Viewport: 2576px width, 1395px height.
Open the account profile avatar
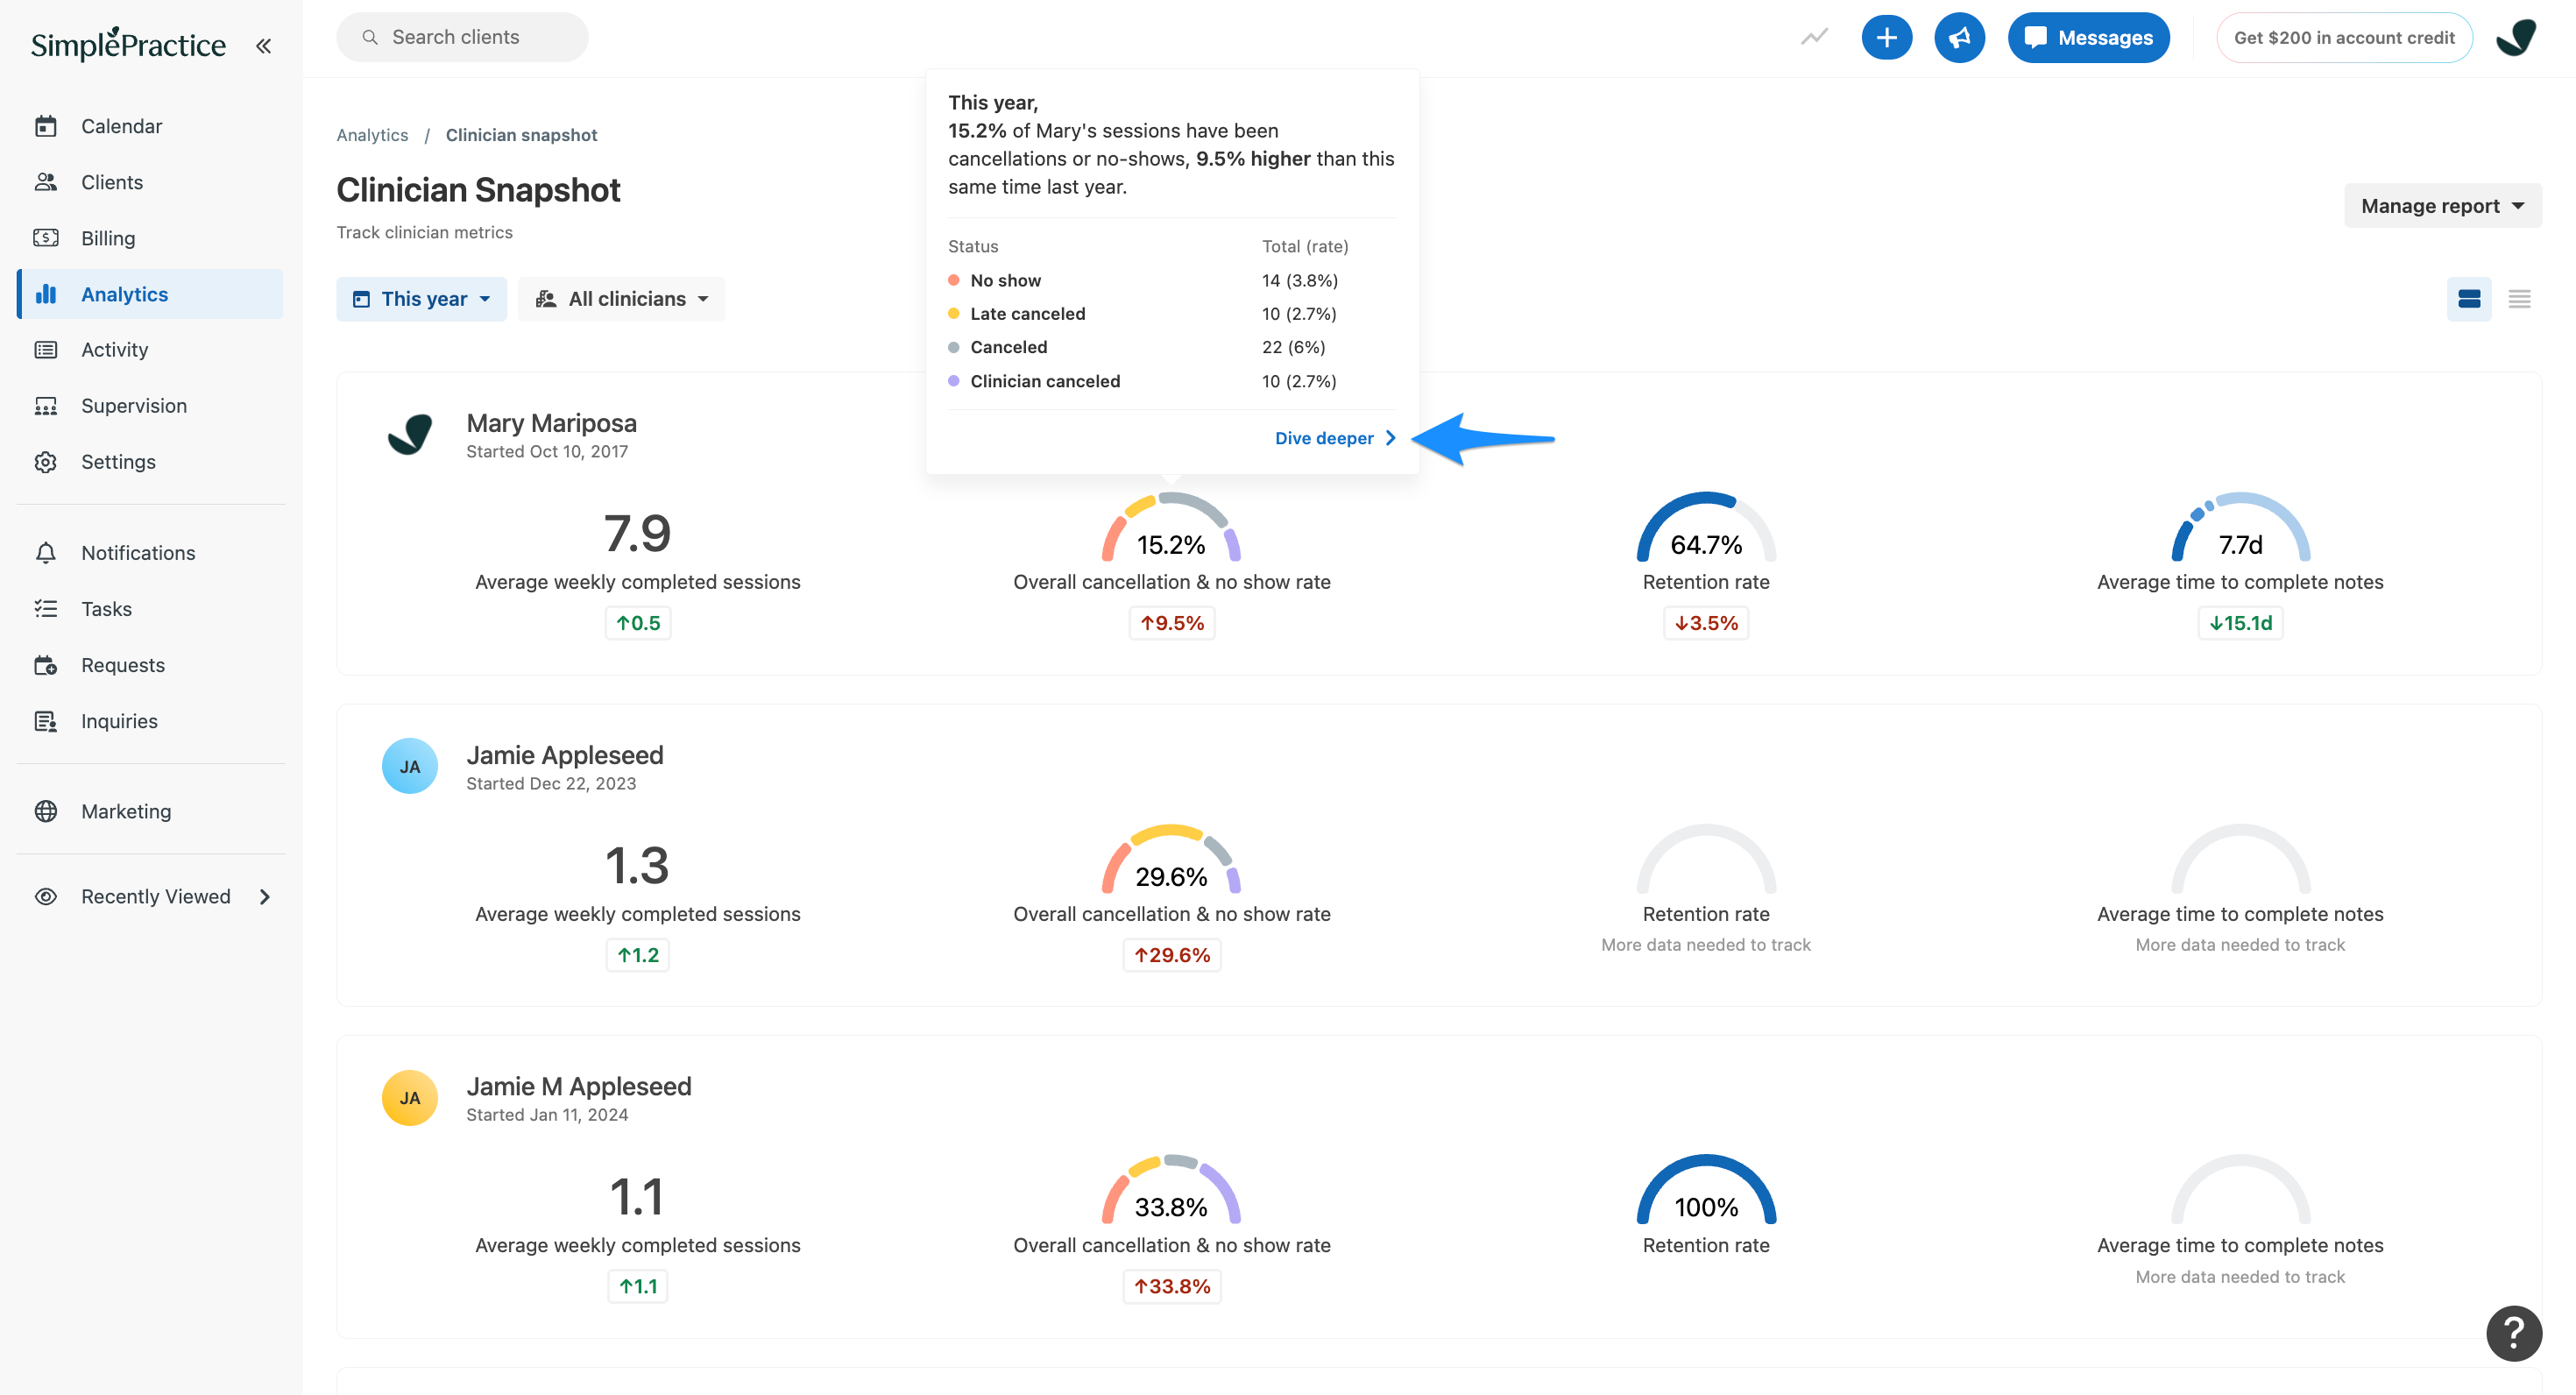pos(2516,37)
